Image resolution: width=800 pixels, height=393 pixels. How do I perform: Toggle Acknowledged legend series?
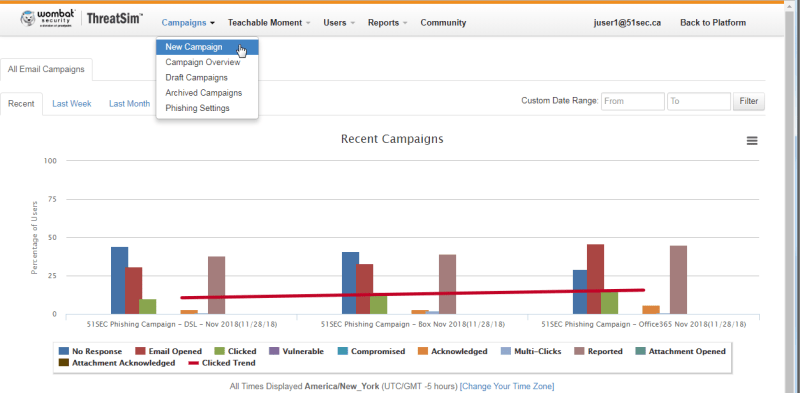pos(452,351)
